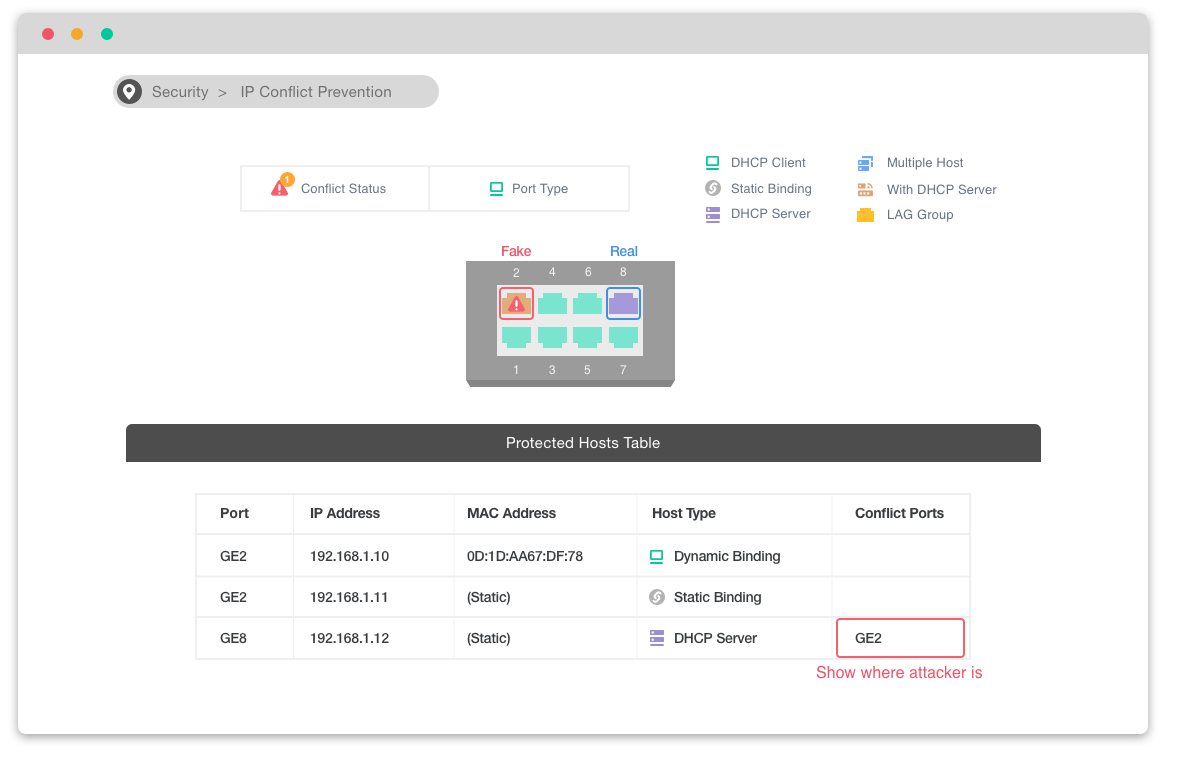The image size is (1177, 768).
Task: Open the Security breadcrumb link
Action: pyautogui.click(x=180, y=92)
